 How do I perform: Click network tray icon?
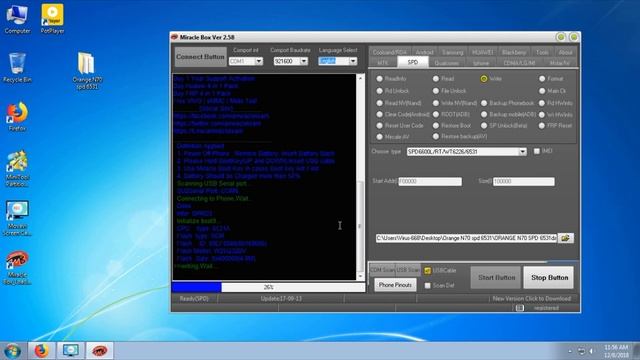pyautogui.click(x=581, y=351)
